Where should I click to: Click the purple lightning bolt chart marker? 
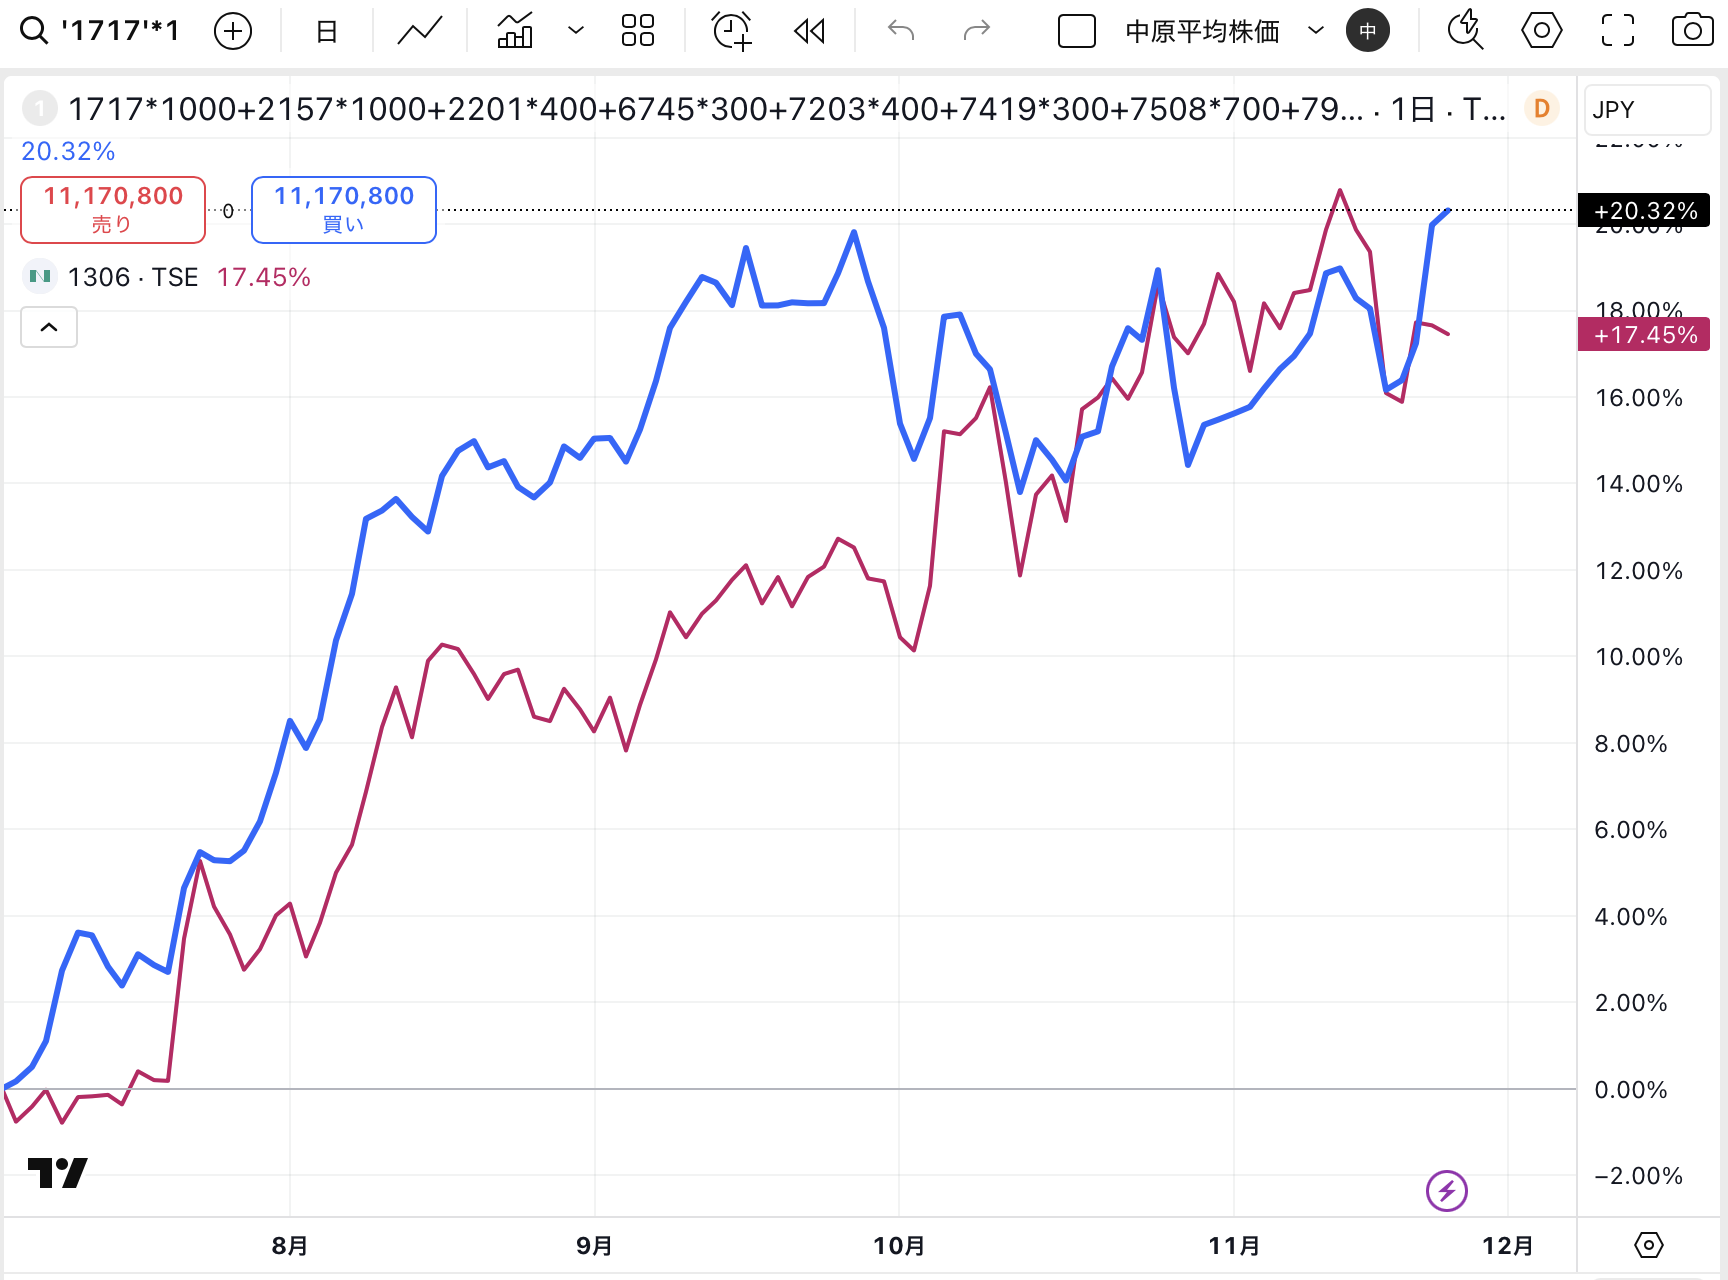pyautogui.click(x=1446, y=1190)
